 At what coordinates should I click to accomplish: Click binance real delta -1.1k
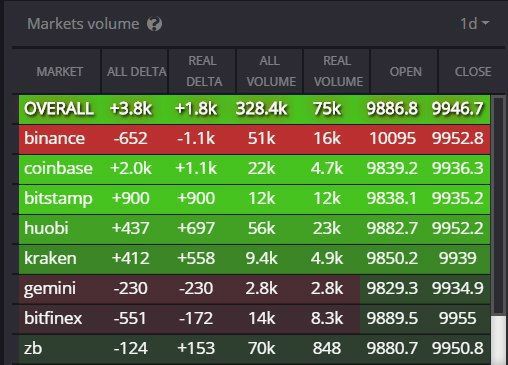(x=196, y=138)
